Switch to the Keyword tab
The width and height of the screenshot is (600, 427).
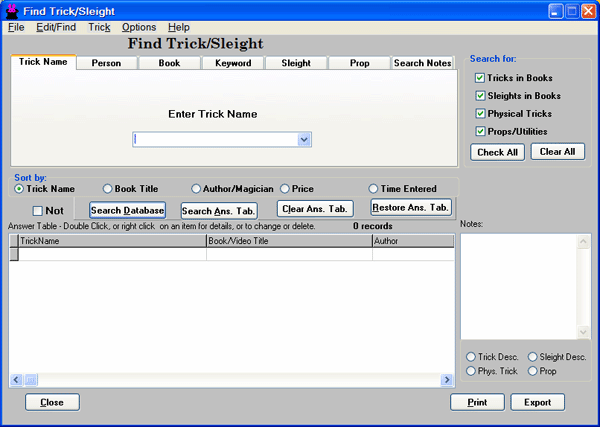(232, 63)
